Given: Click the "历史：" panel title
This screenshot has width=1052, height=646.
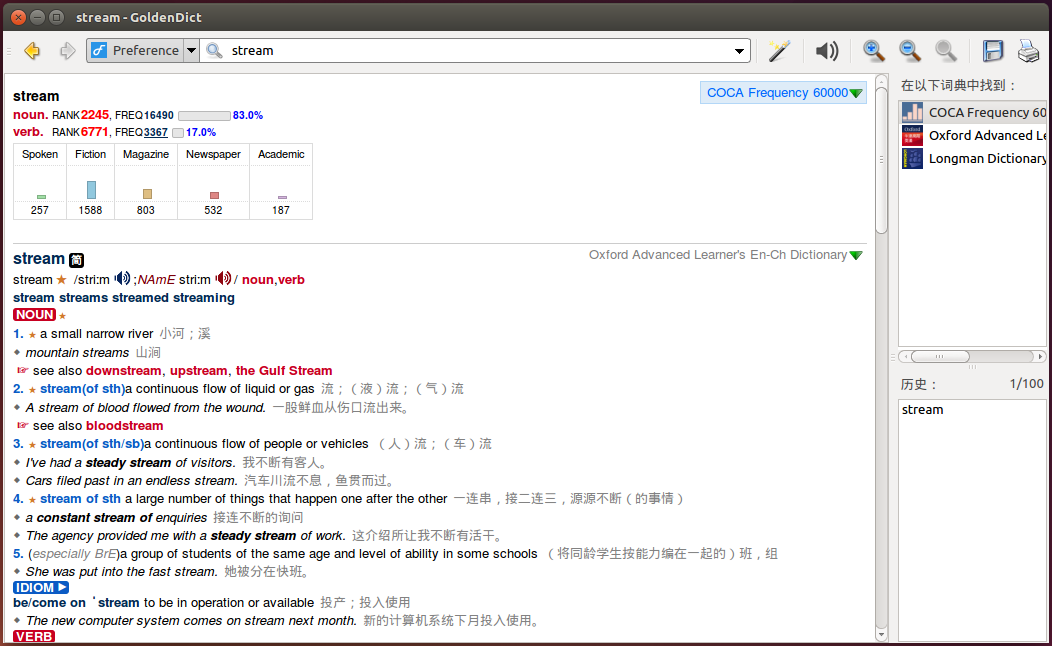Looking at the screenshot, I should pyautogui.click(x=919, y=384).
